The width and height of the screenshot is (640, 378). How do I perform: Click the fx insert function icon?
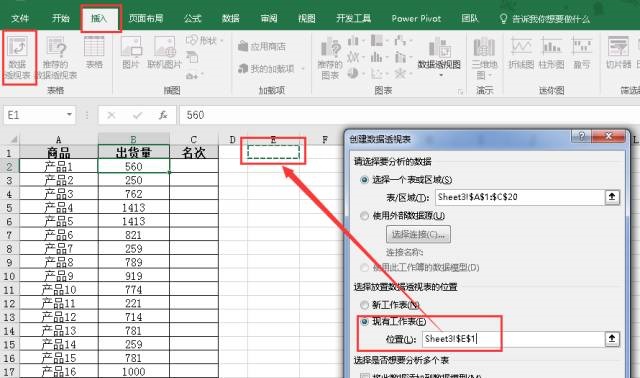163,116
